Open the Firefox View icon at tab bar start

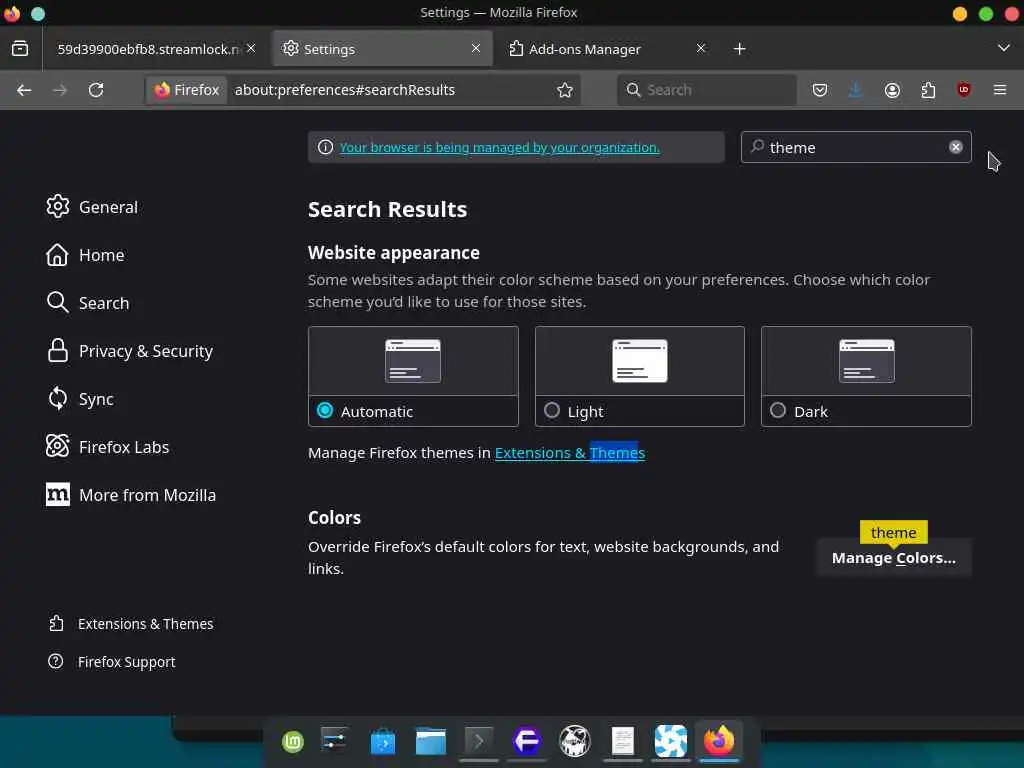20,48
